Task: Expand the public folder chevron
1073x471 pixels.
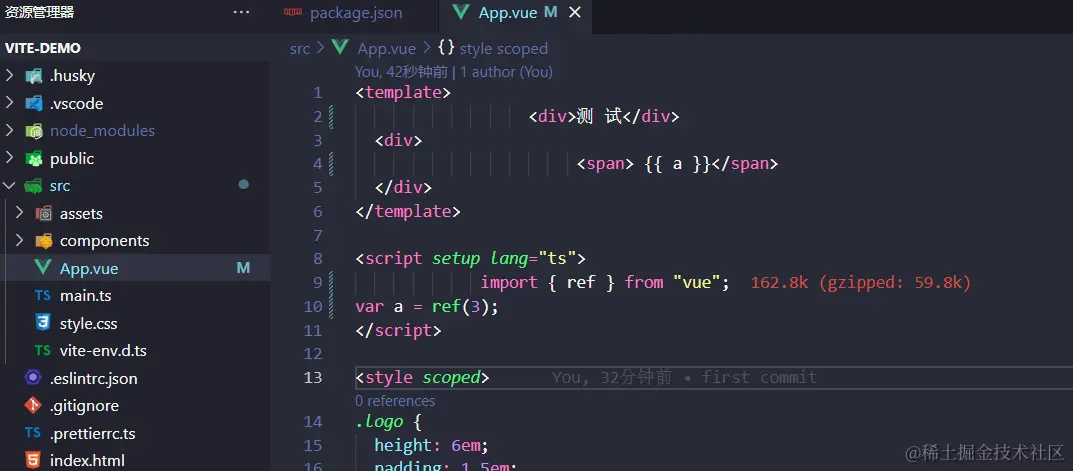Action: (10, 158)
